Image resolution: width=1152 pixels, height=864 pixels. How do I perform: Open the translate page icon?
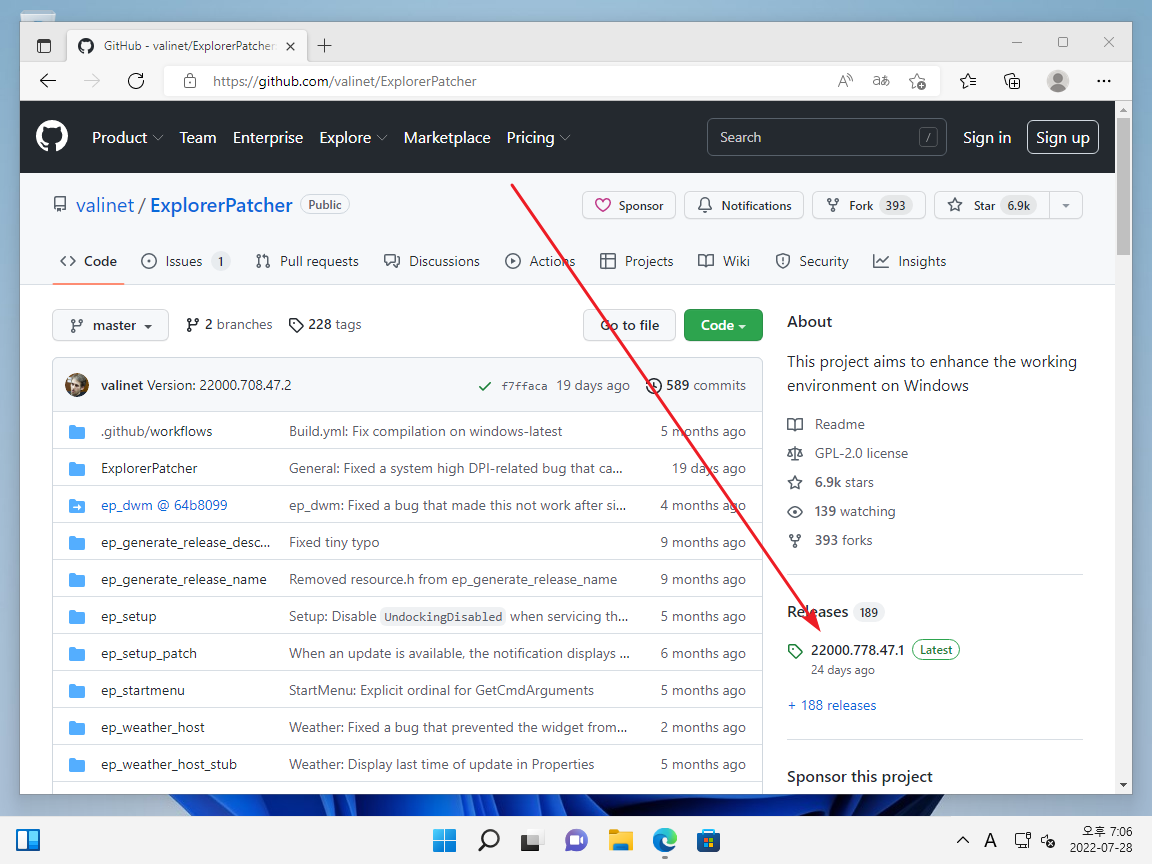(881, 81)
